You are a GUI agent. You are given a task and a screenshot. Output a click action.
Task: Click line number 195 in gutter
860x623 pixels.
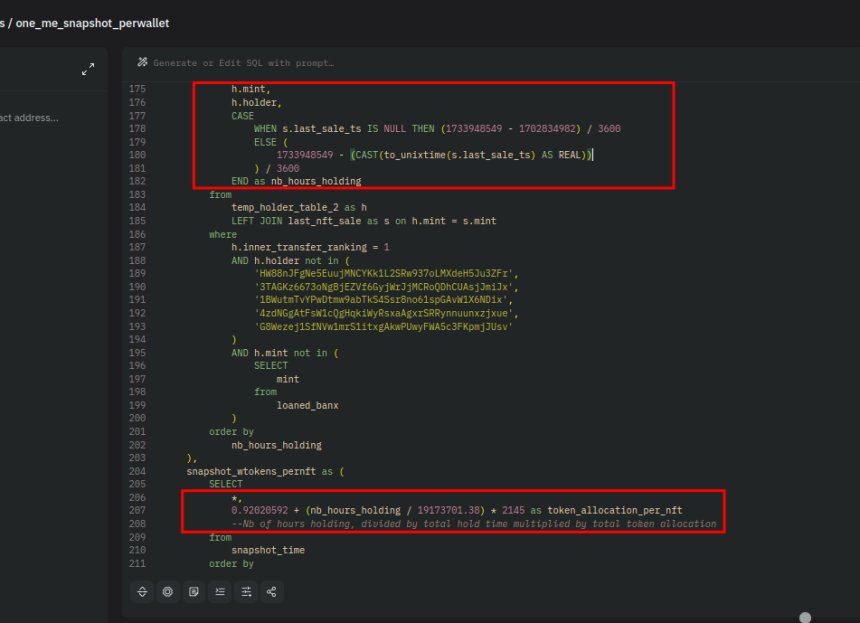tap(137, 353)
